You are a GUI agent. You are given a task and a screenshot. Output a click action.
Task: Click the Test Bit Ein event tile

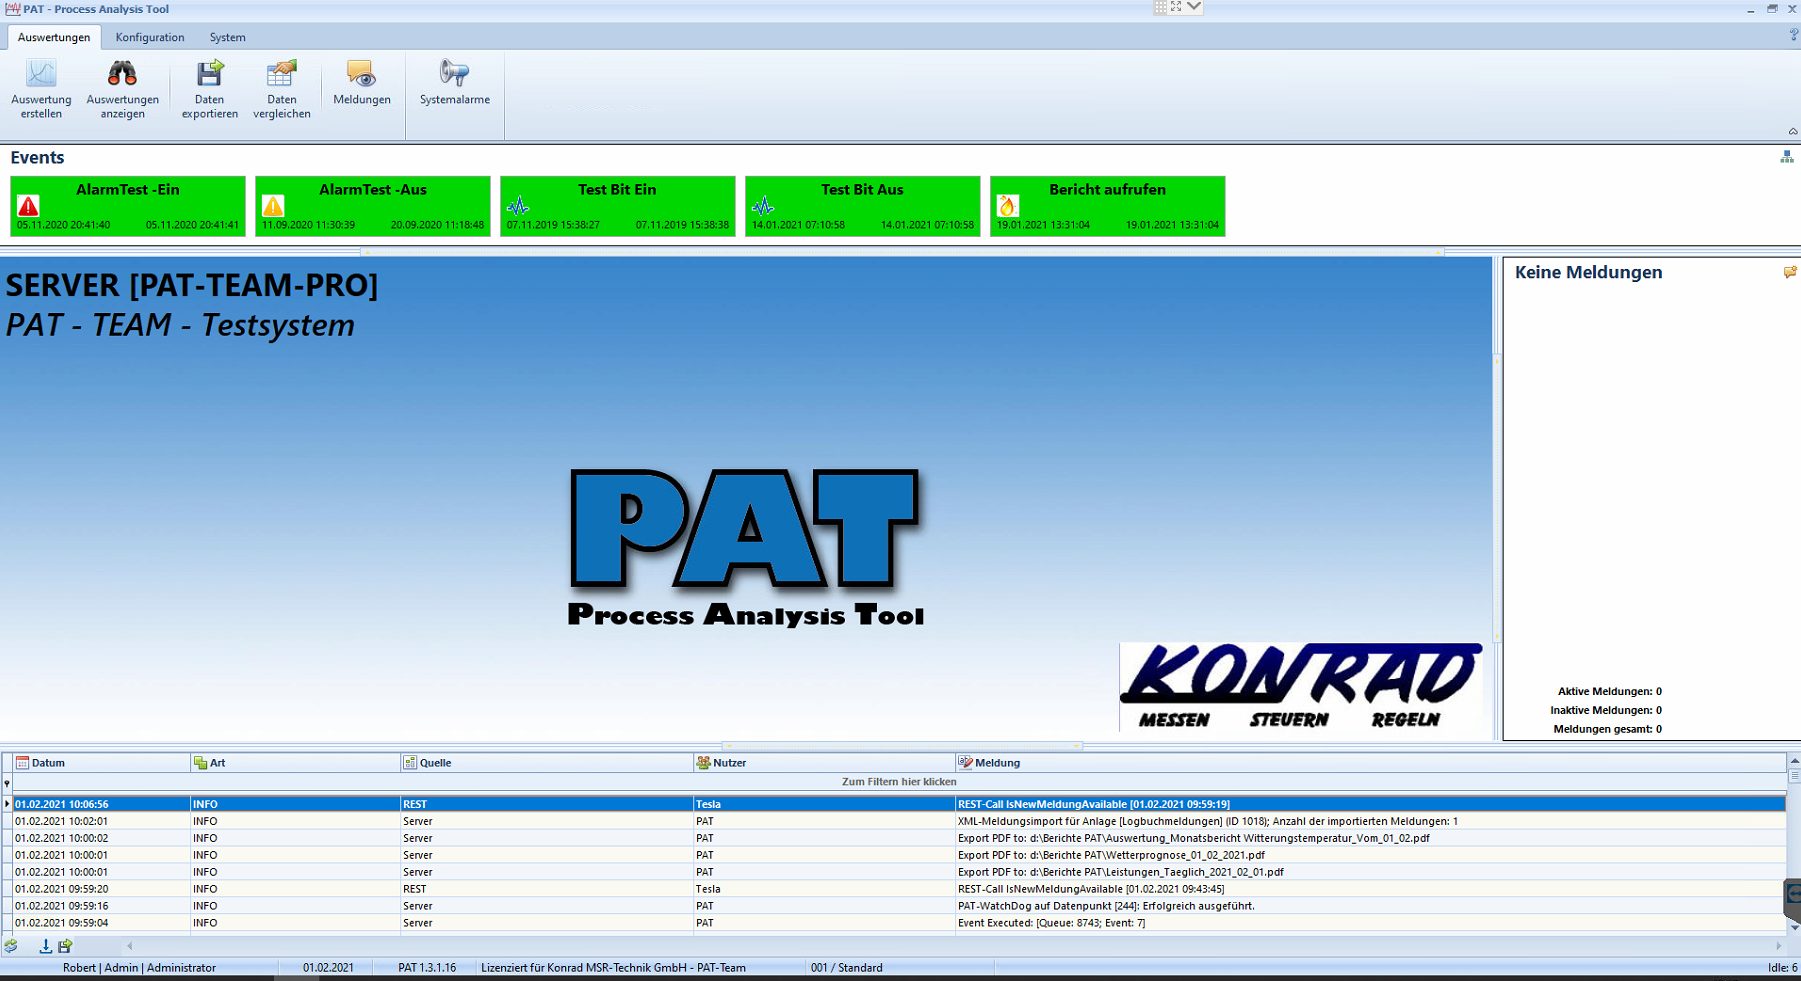point(618,206)
